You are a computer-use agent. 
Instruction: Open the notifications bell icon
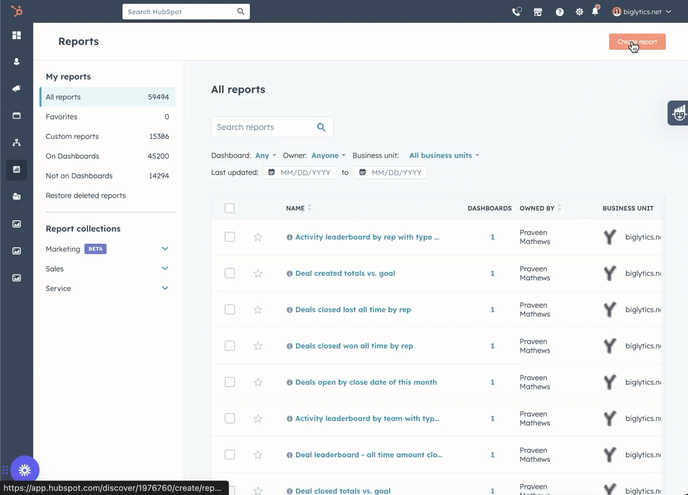(595, 11)
